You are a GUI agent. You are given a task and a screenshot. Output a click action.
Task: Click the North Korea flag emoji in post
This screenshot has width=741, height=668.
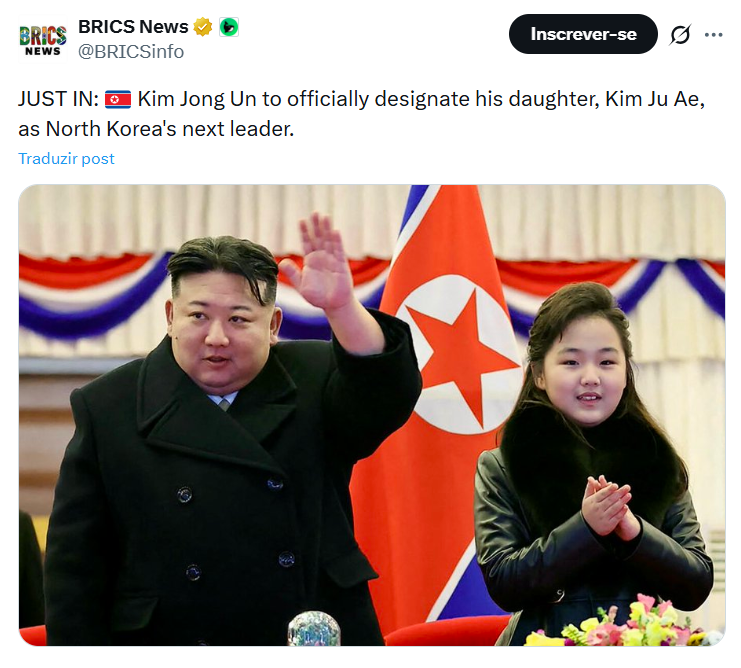[118, 100]
